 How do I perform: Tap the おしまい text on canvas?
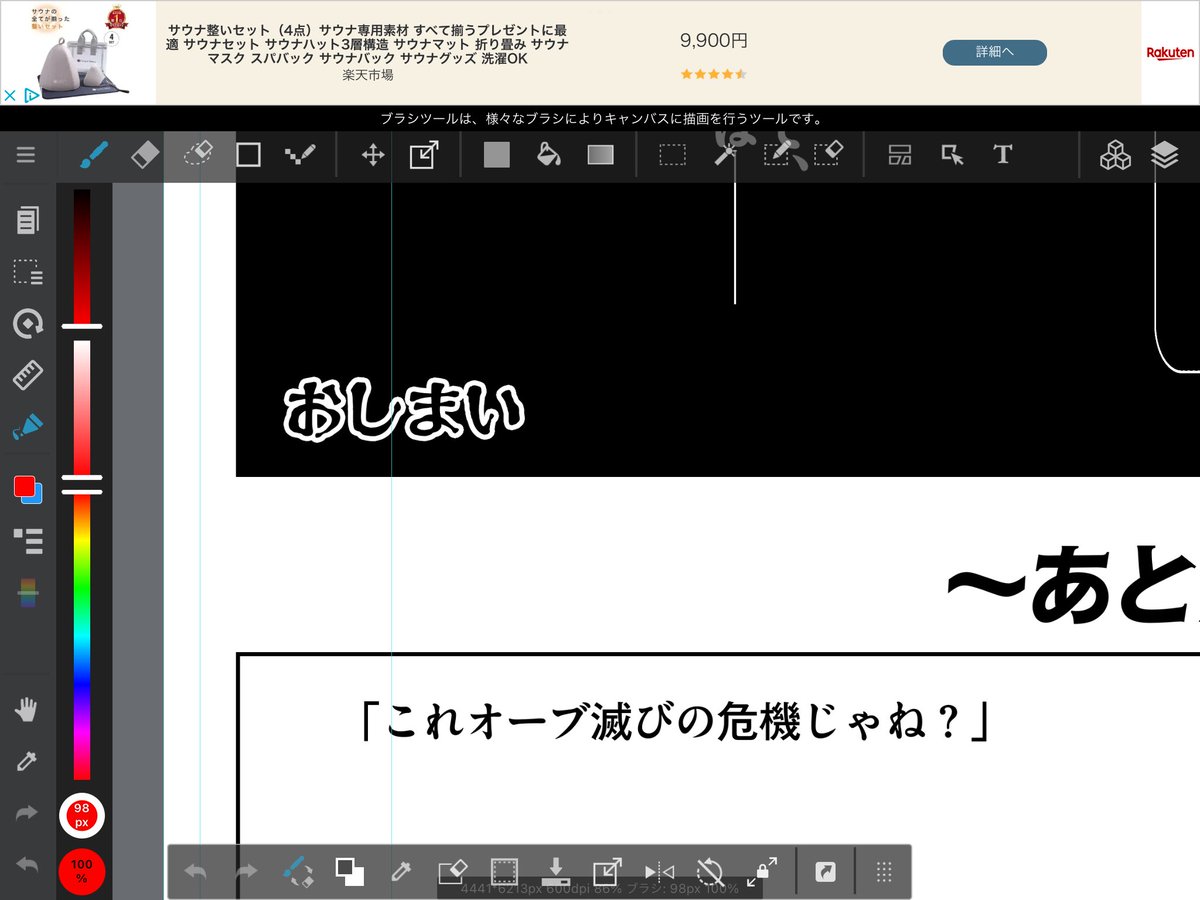click(x=404, y=410)
